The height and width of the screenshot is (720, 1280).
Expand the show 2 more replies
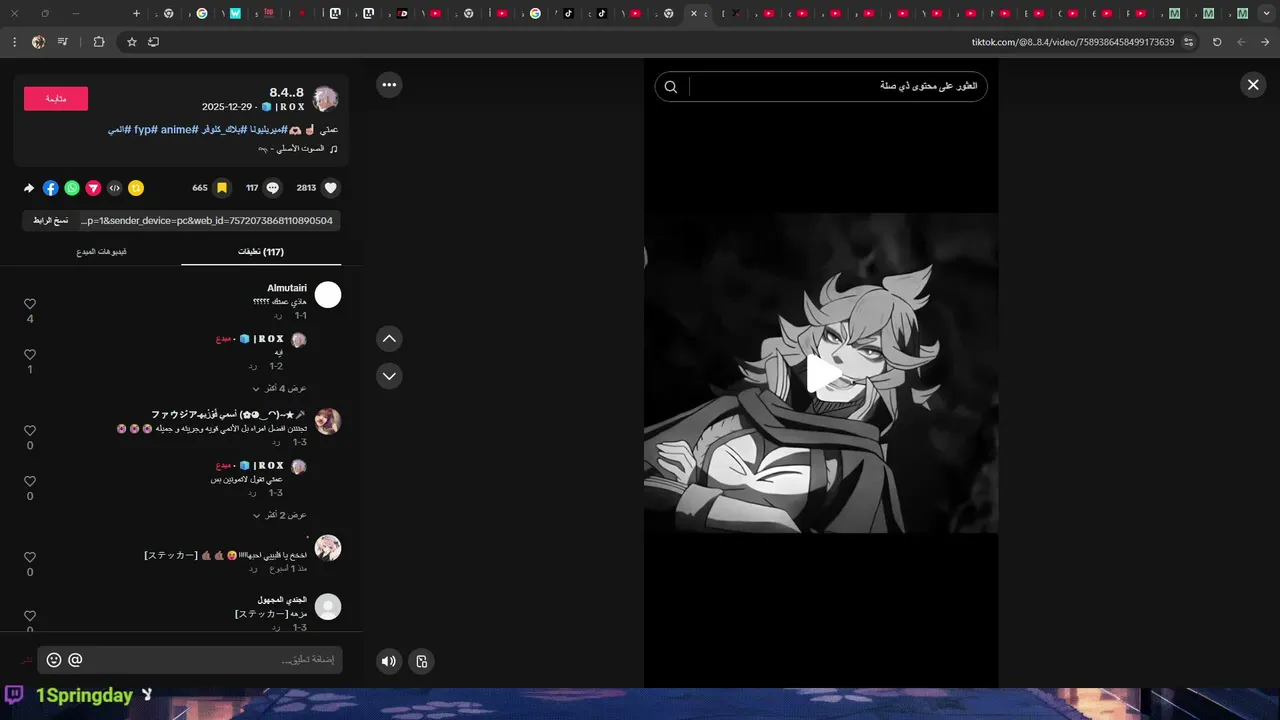click(x=279, y=515)
